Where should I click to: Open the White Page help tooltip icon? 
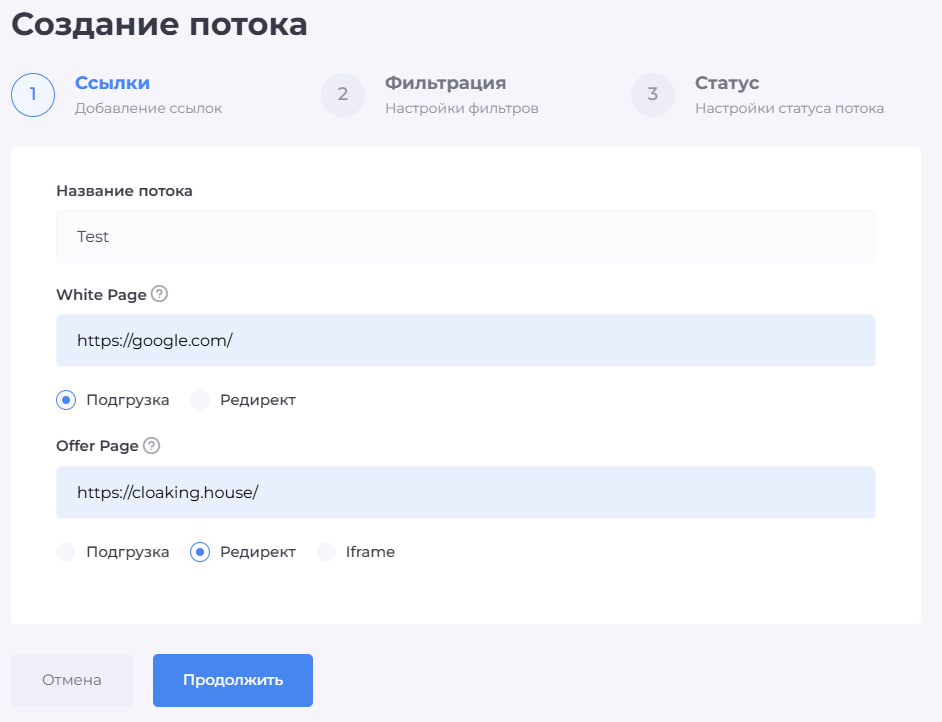coord(159,294)
